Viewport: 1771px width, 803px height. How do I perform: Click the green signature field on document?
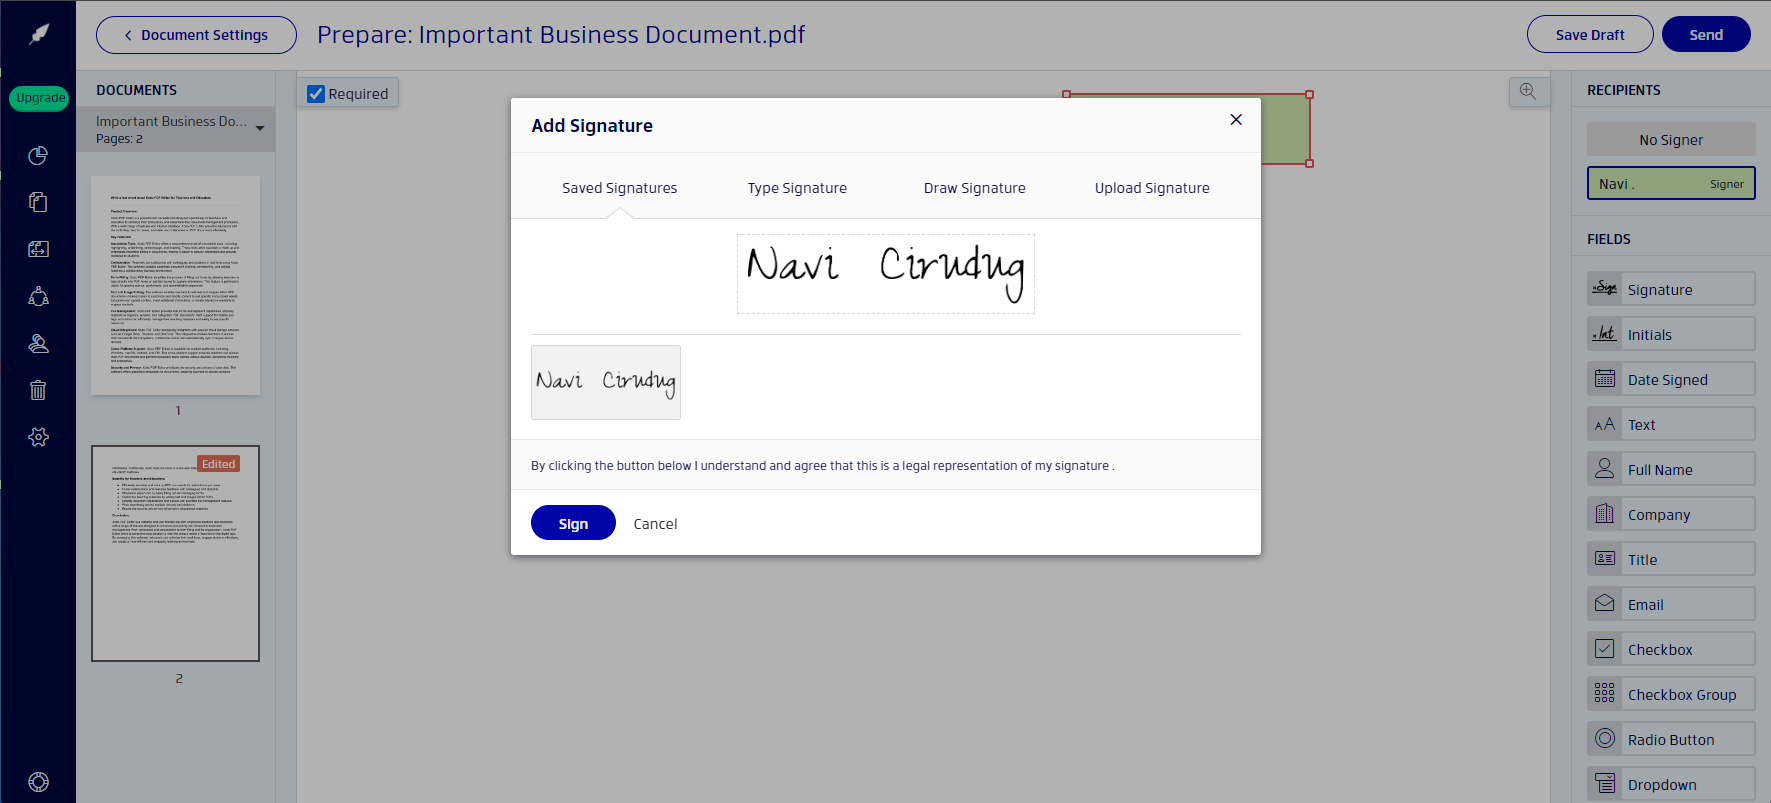(x=1285, y=130)
